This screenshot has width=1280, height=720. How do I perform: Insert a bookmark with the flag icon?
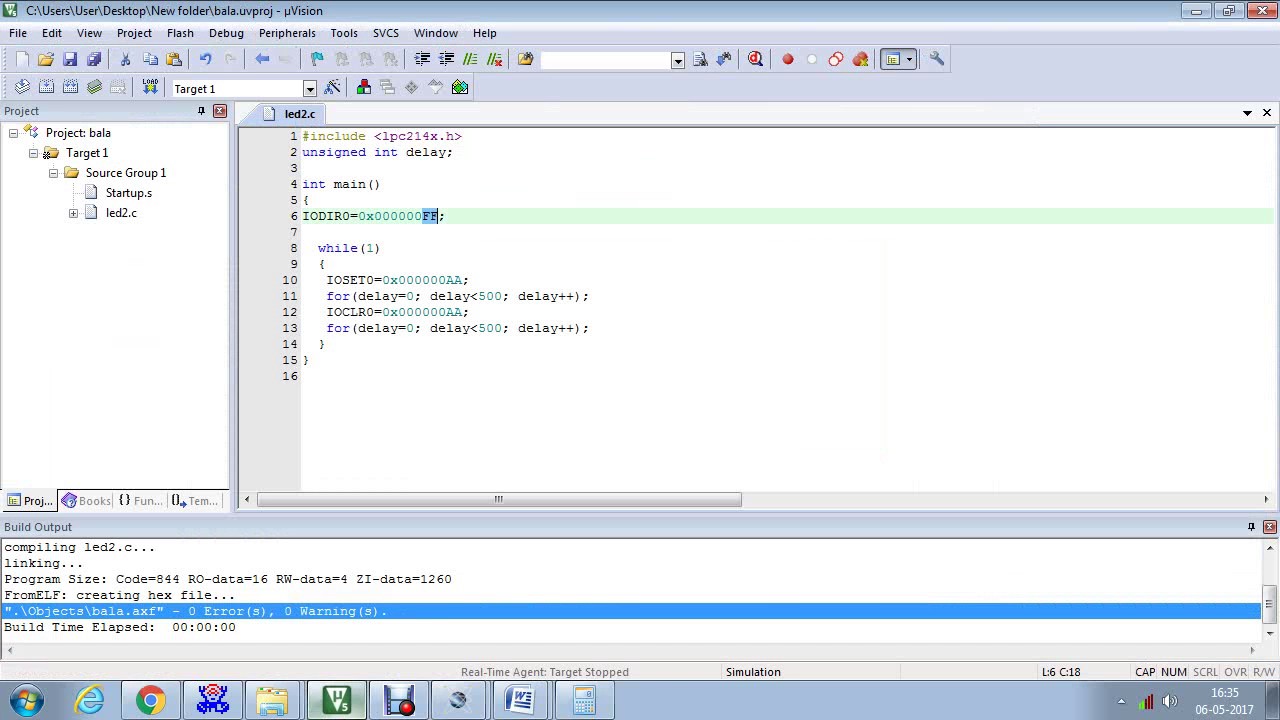pyautogui.click(x=317, y=59)
